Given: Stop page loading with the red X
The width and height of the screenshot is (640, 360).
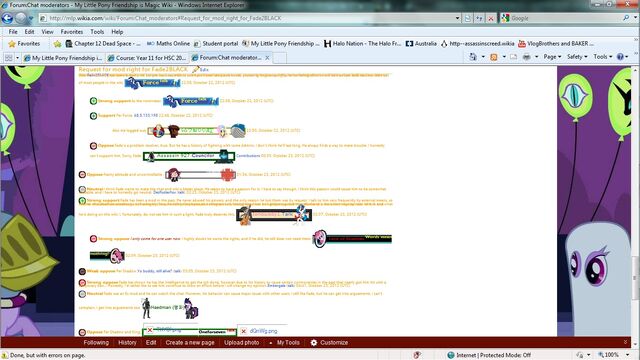Looking at the screenshot, I should point(491,18).
